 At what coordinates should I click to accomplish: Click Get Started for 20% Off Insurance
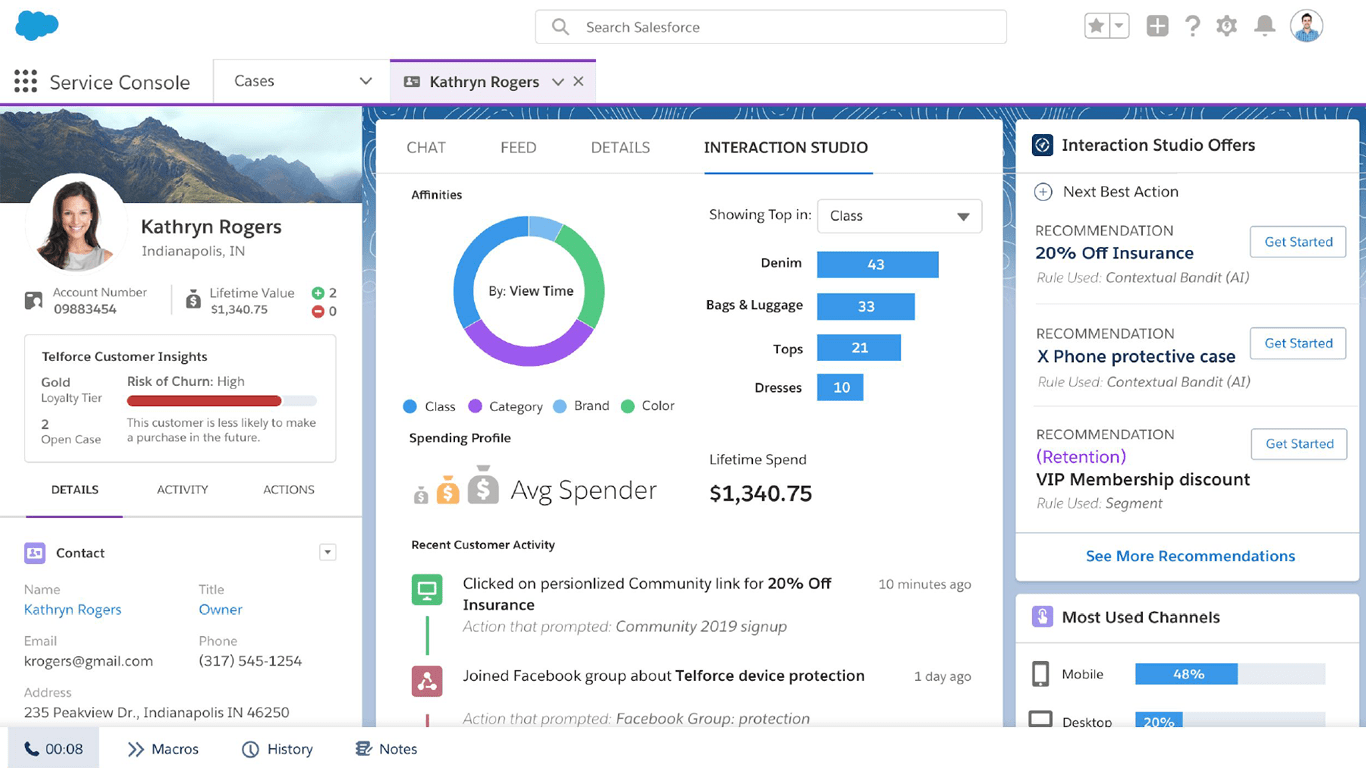point(1297,242)
